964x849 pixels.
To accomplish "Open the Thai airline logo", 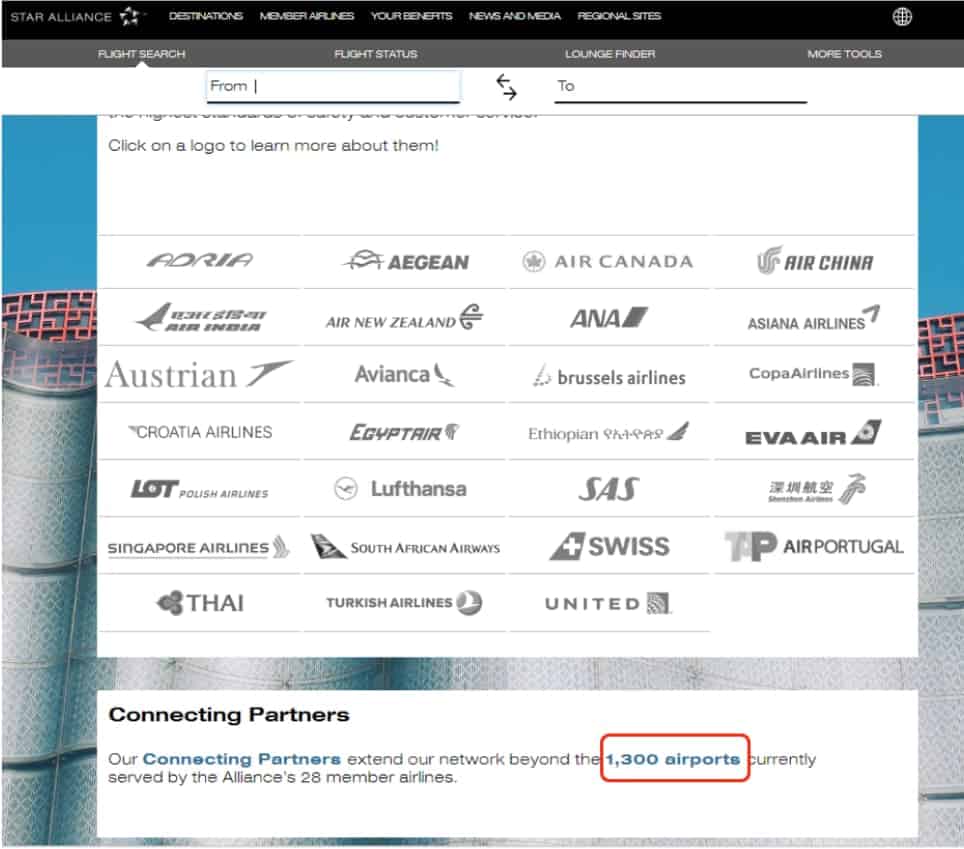I will 200,603.
